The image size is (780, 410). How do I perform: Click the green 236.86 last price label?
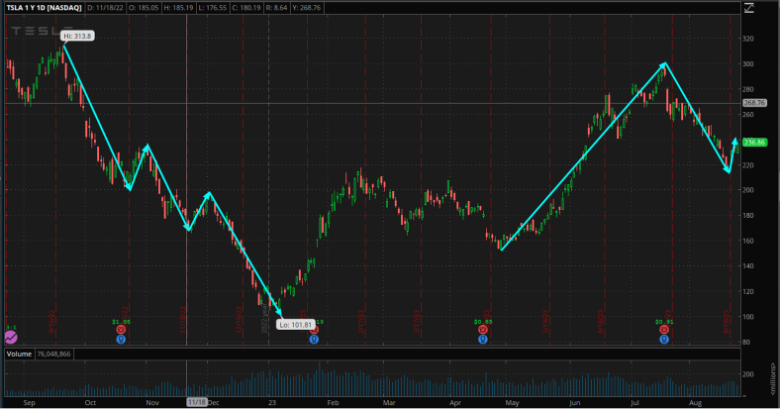pos(754,142)
